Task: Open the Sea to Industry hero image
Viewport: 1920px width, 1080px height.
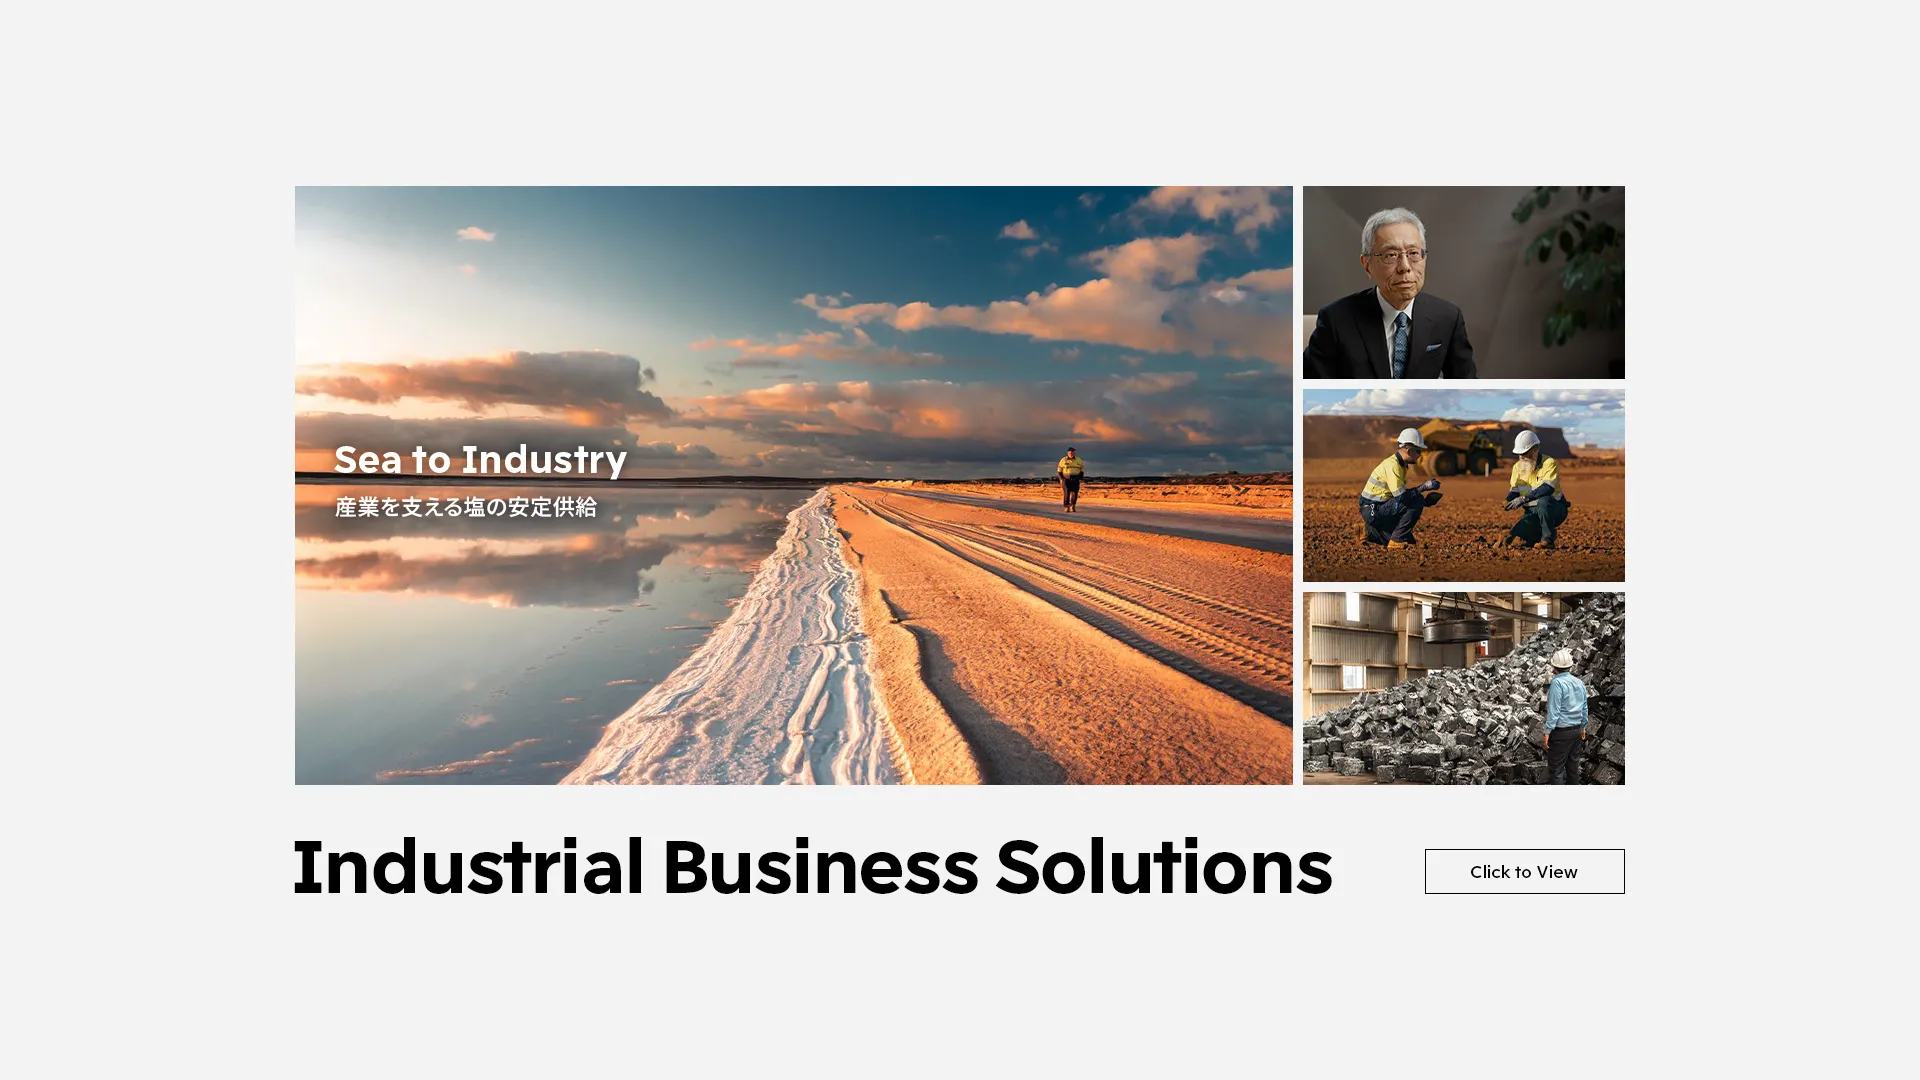Action: pos(793,485)
